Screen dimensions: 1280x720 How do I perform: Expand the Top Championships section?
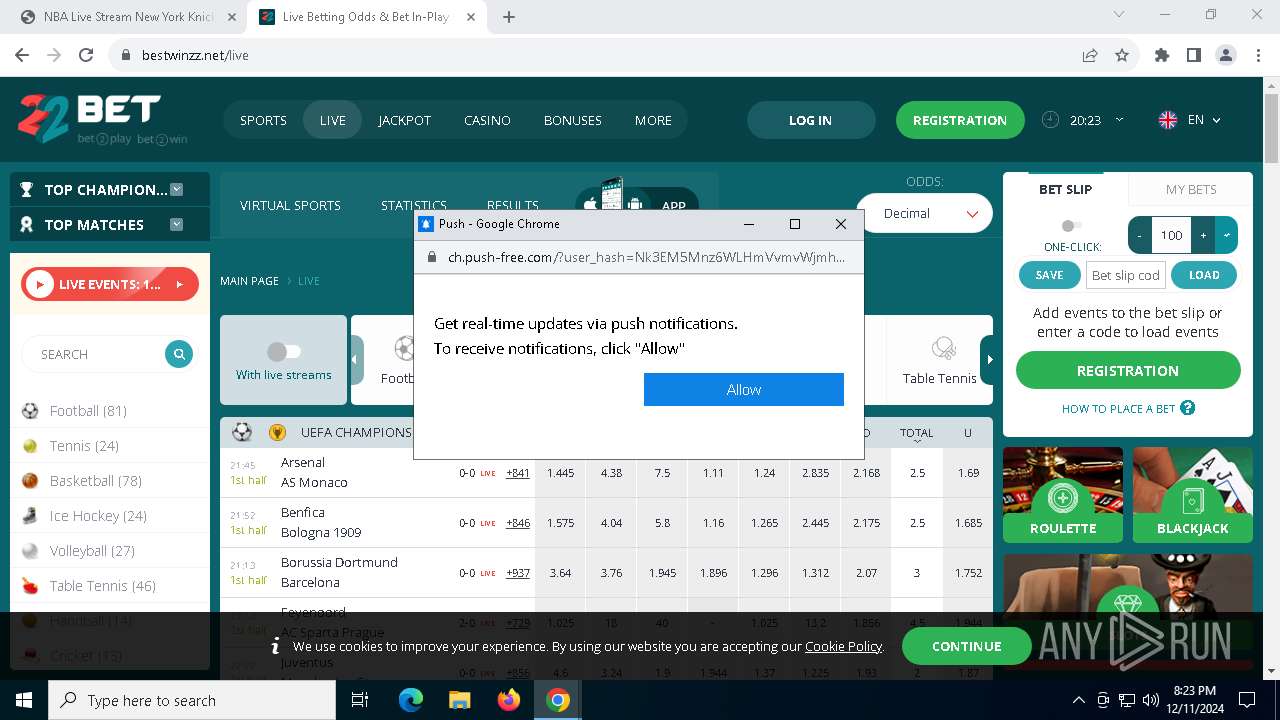click(x=177, y=190)
